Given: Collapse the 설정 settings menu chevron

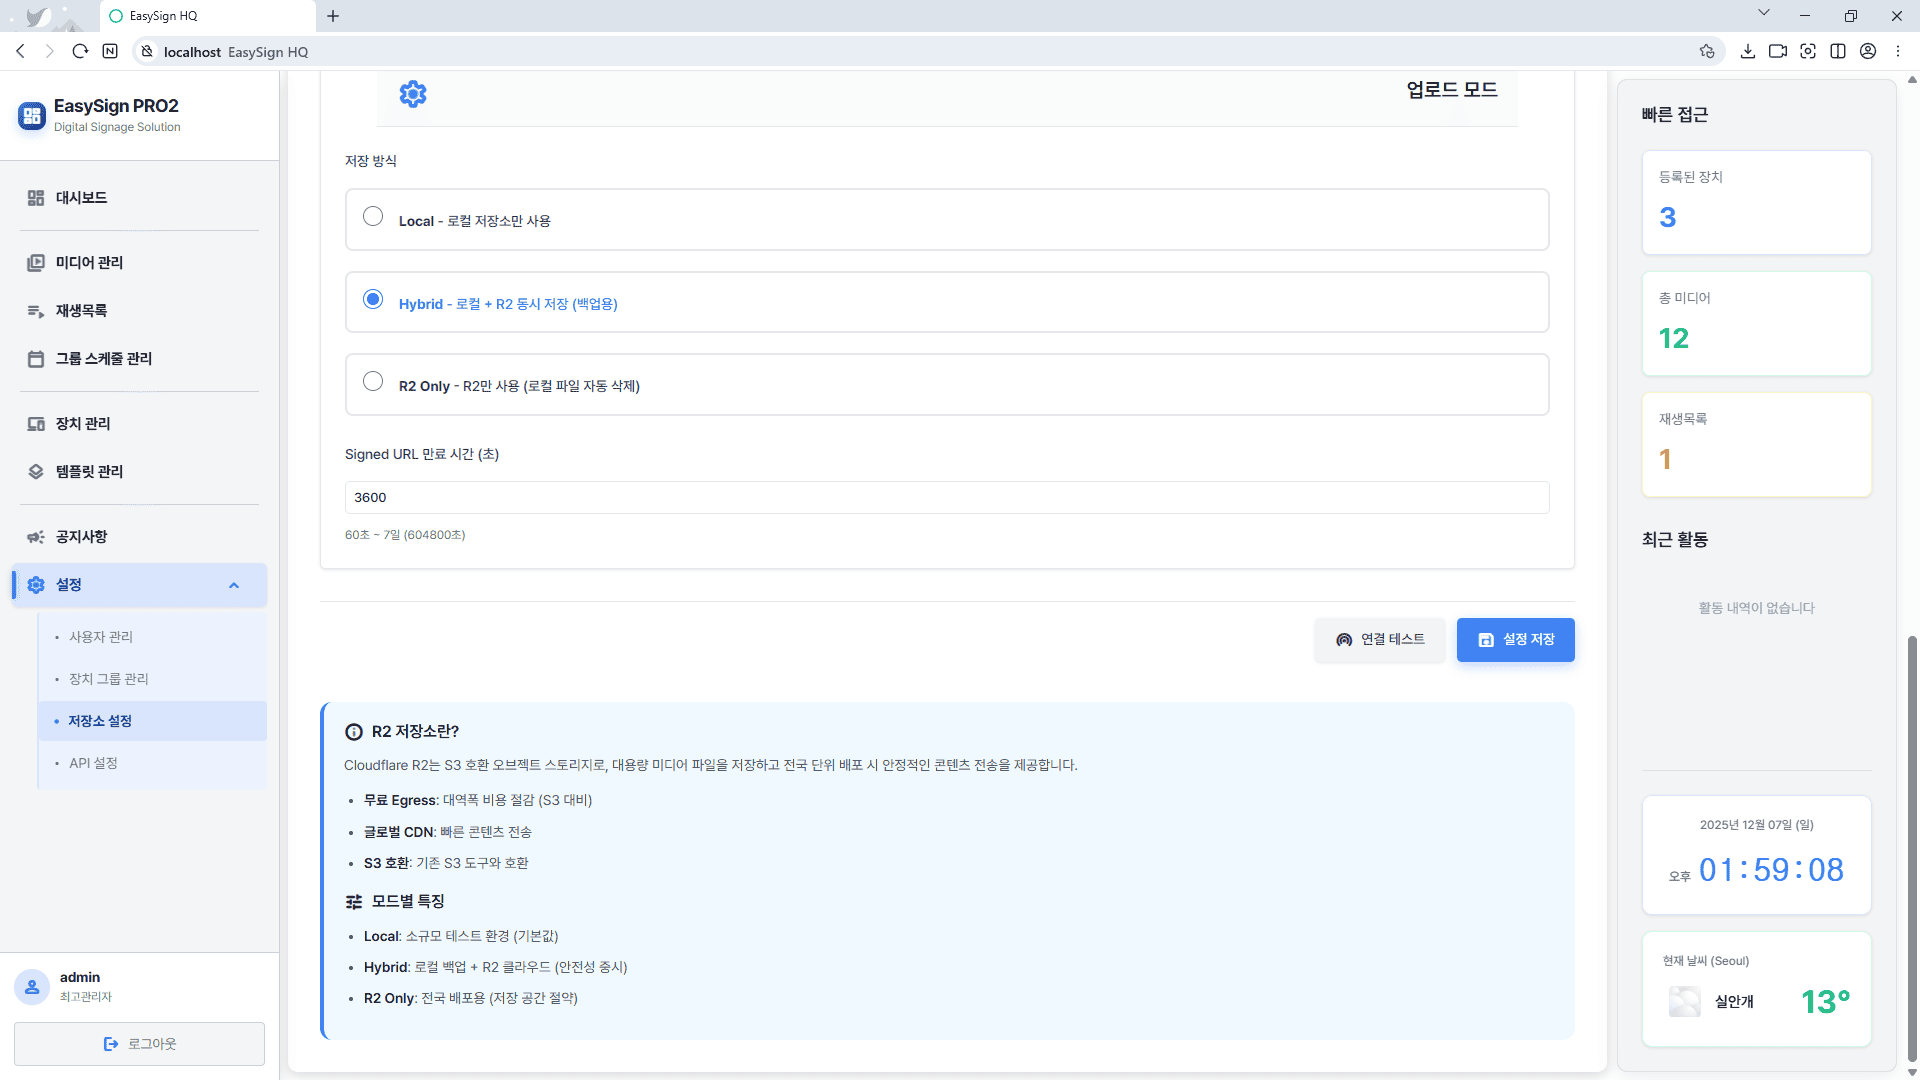Looking at the screenshot, I should coord(234,586).
